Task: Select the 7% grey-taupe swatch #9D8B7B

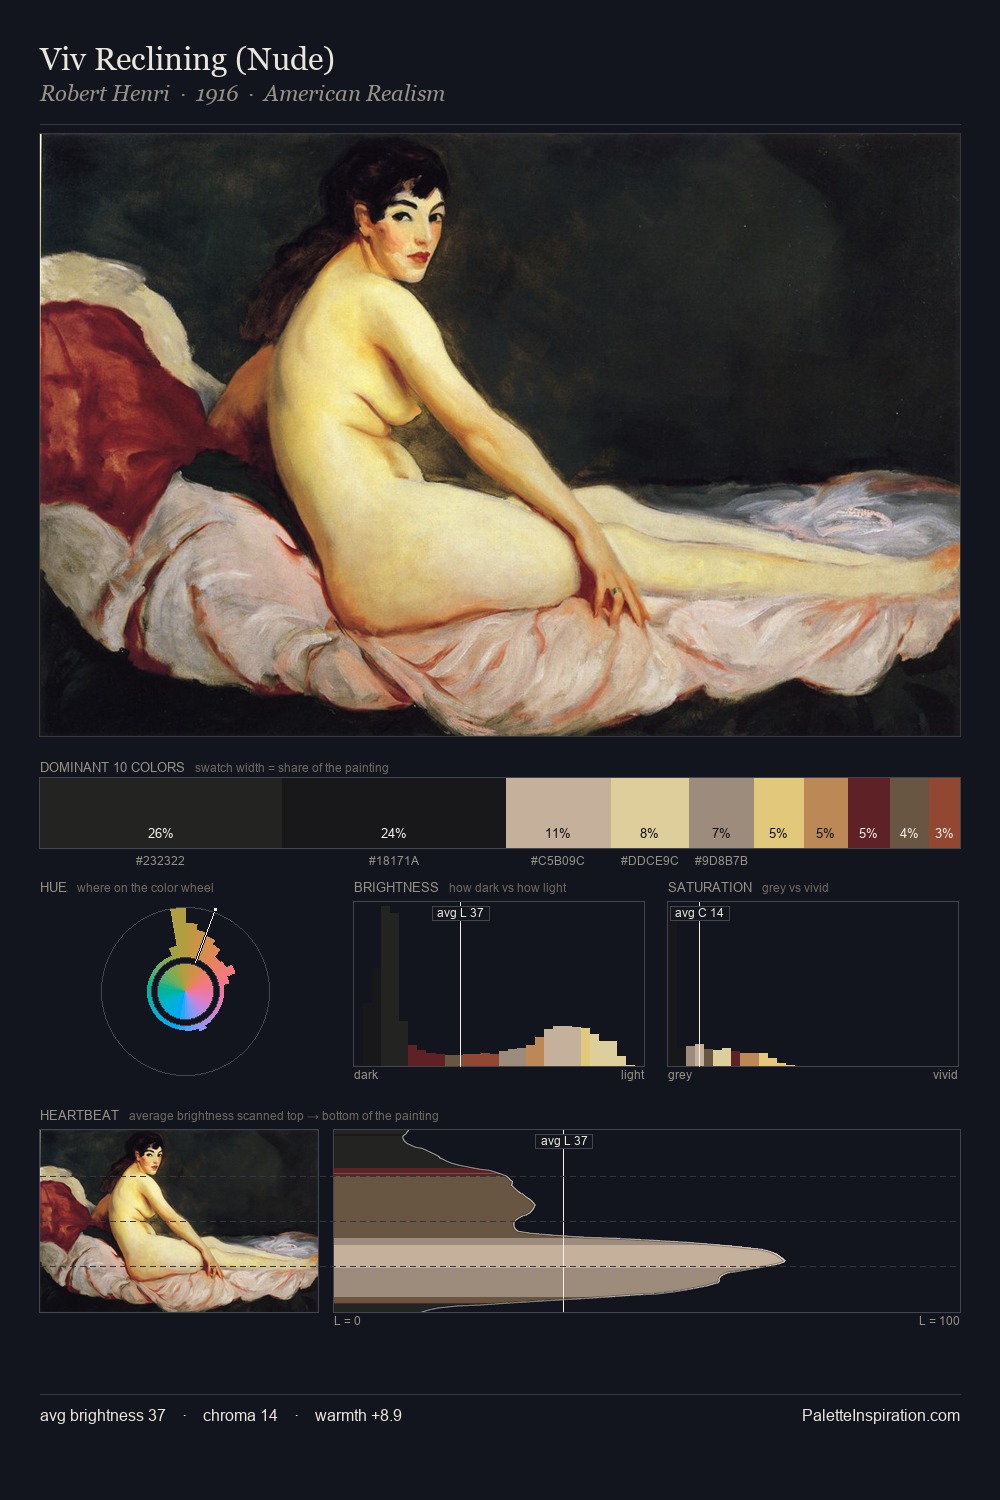Action: (x=721, y=813)
